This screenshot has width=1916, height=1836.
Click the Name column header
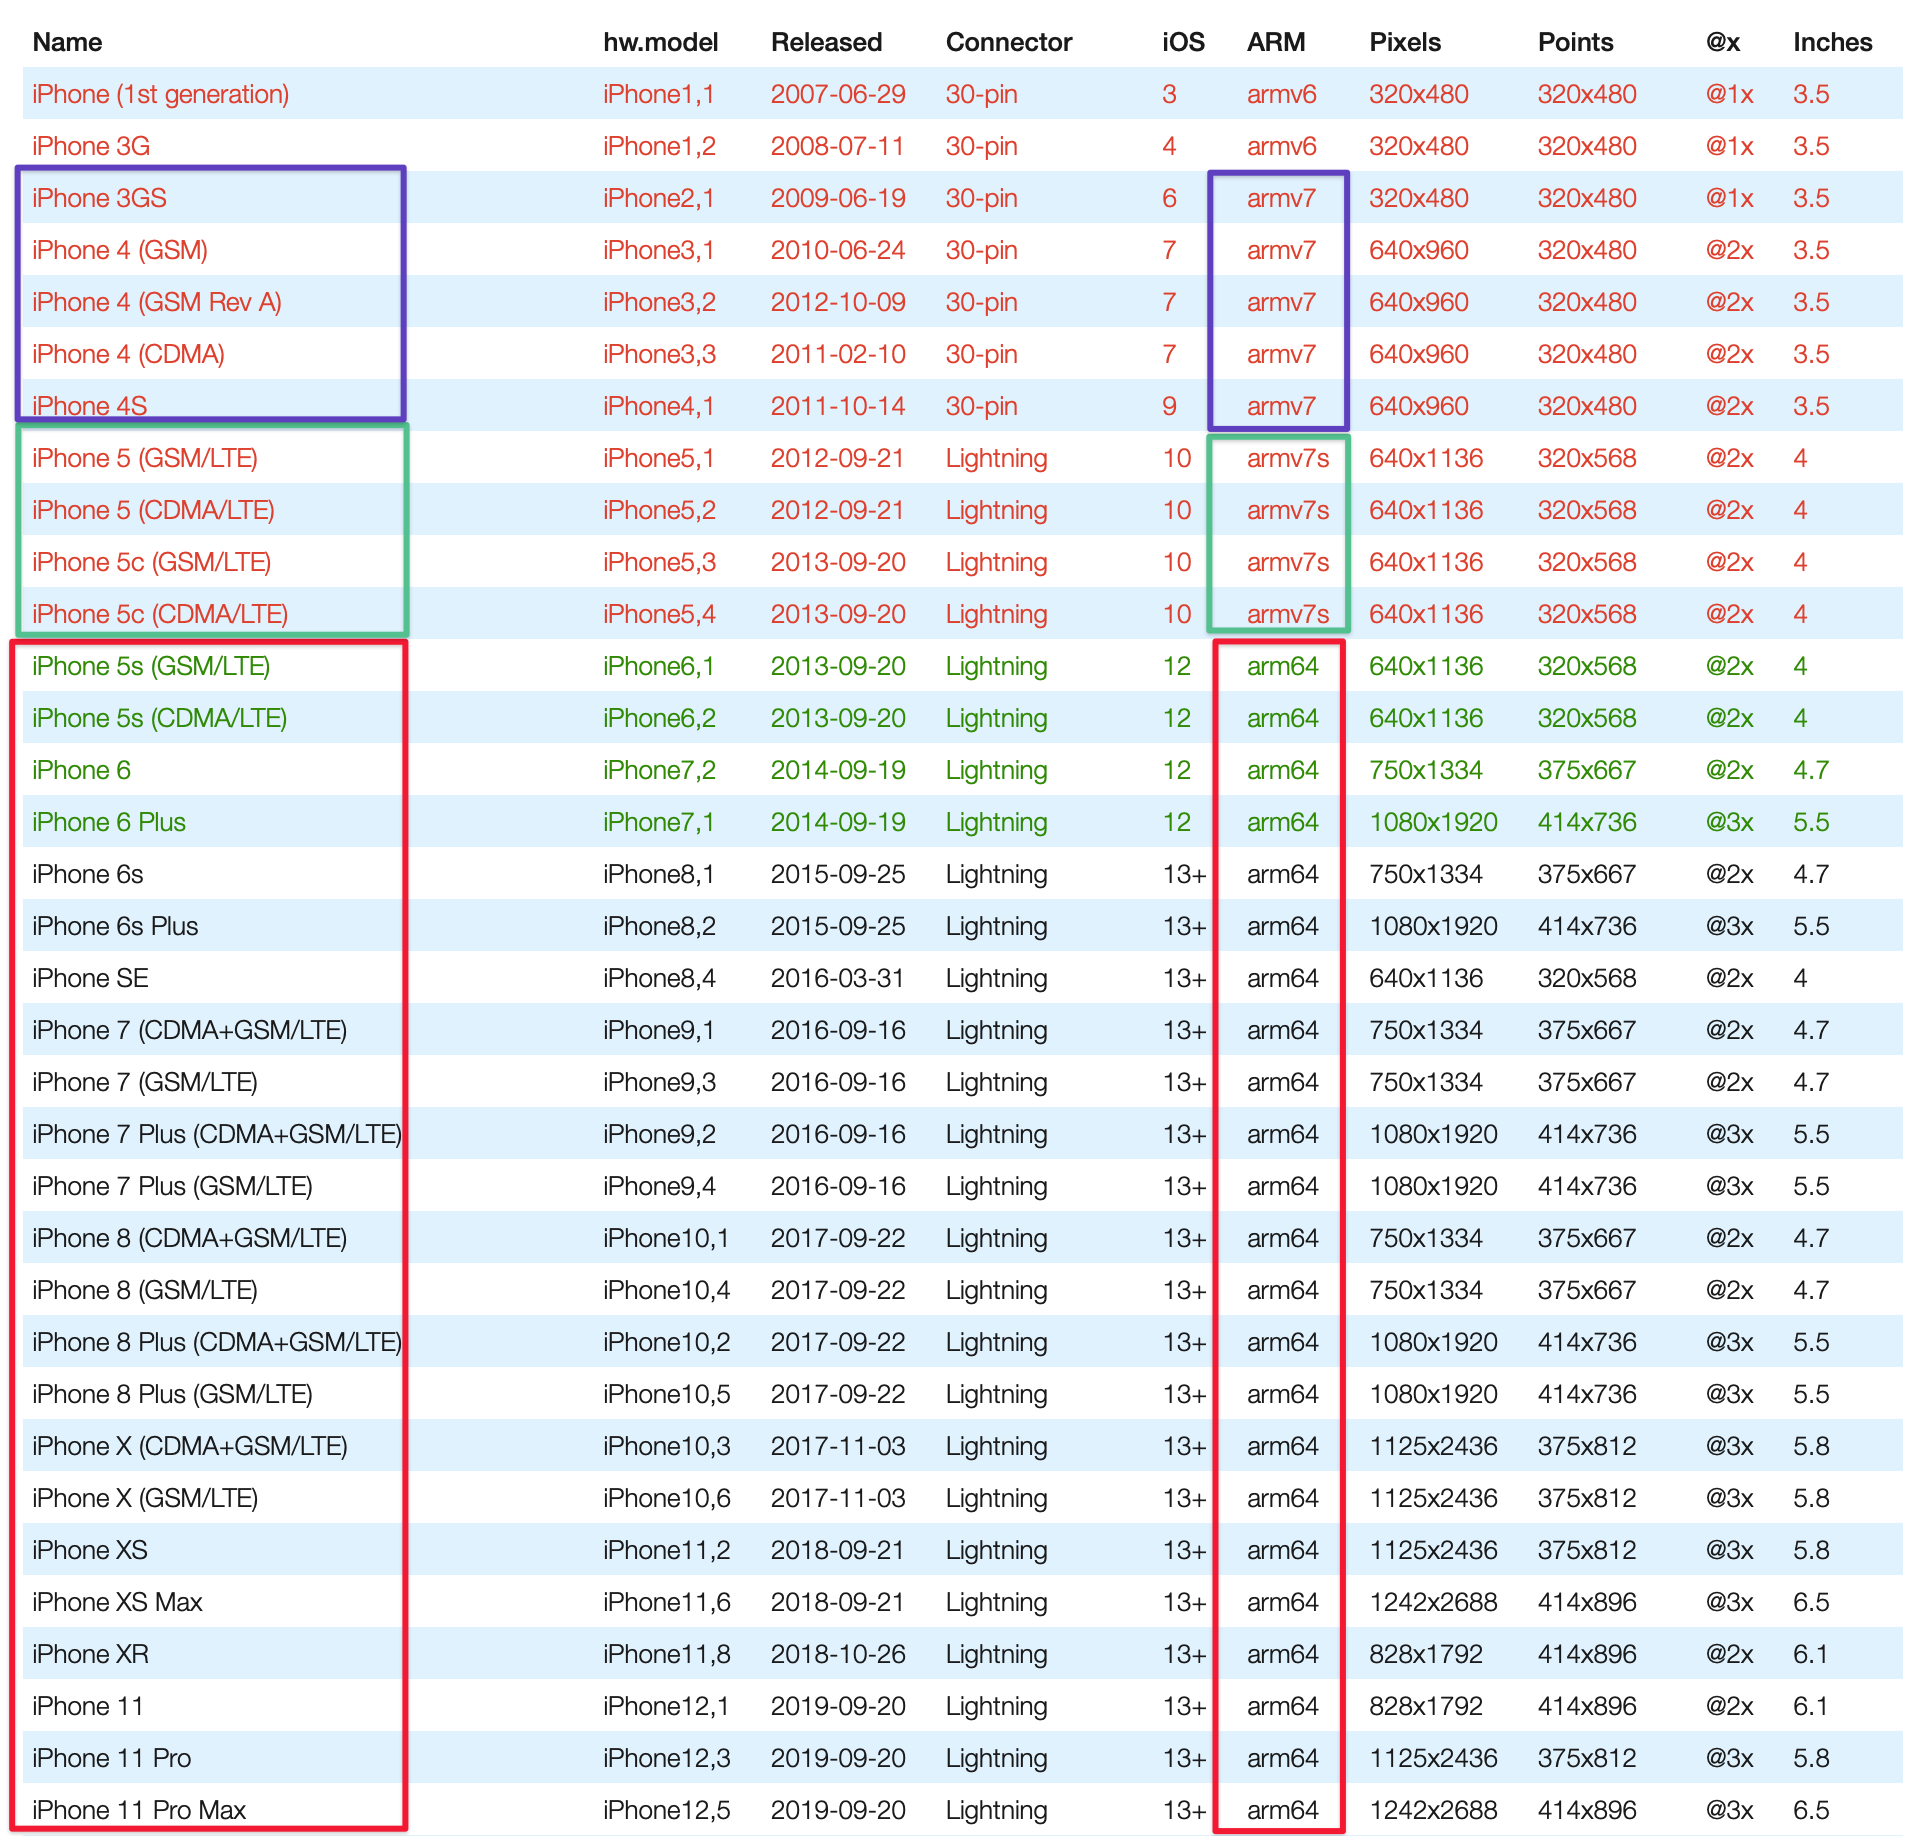[67, 42]
